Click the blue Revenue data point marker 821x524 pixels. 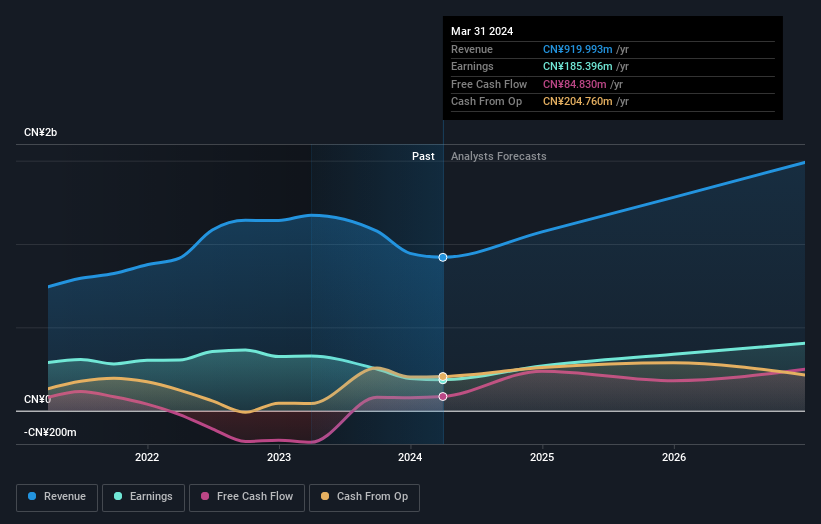443,257
